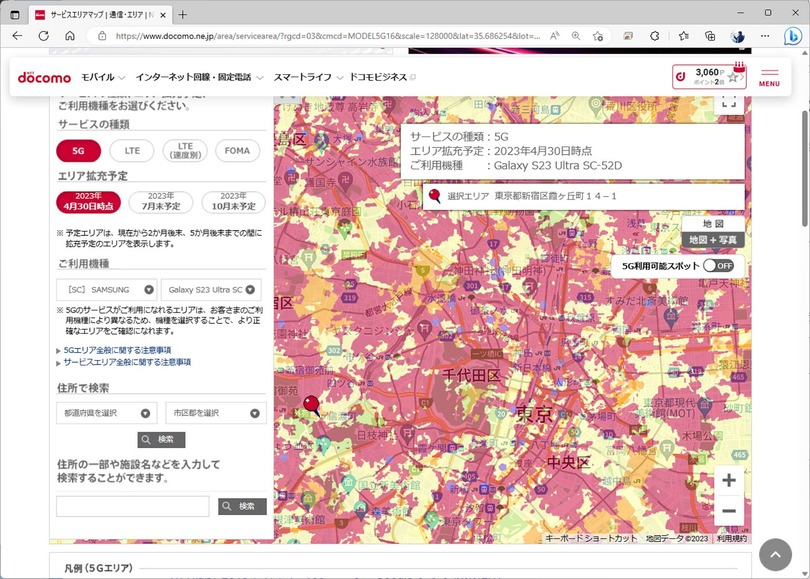The image size is (810, 579).
Task: Select 2023年4月30日時点 area option
Action: coord(88,202)
